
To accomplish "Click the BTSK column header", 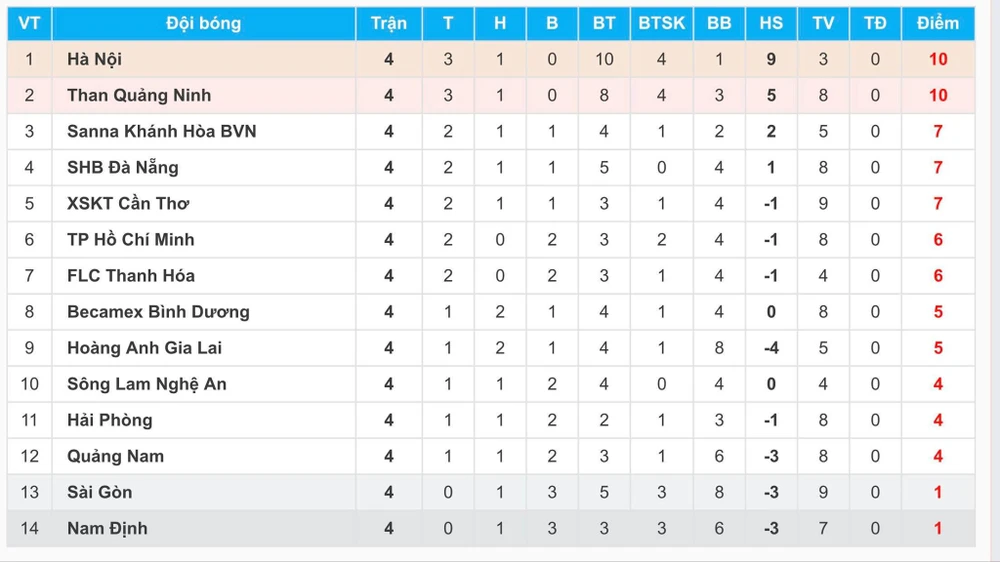I will pos(661,23).
